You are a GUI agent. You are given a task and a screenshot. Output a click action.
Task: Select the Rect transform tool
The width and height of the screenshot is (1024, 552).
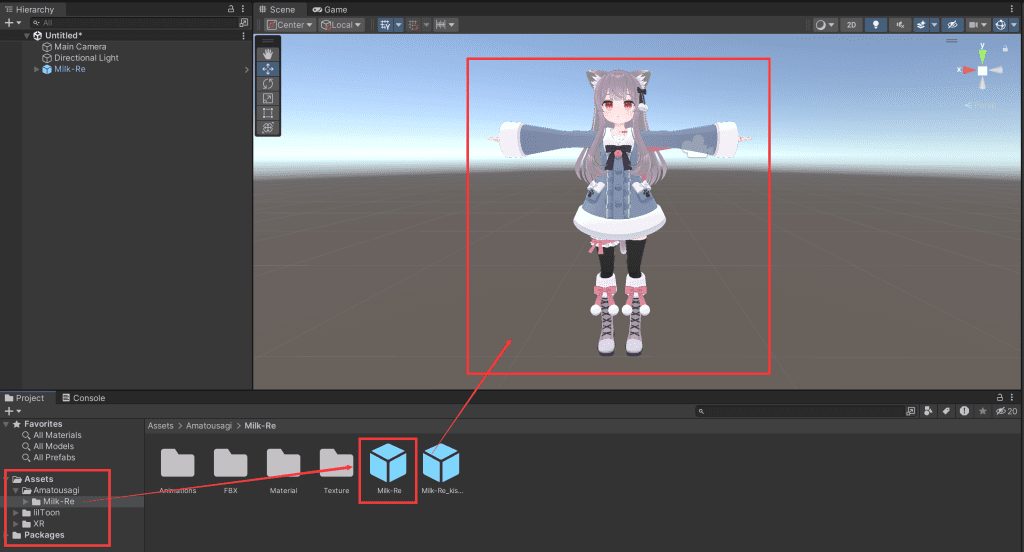click(x=268, y=113)
